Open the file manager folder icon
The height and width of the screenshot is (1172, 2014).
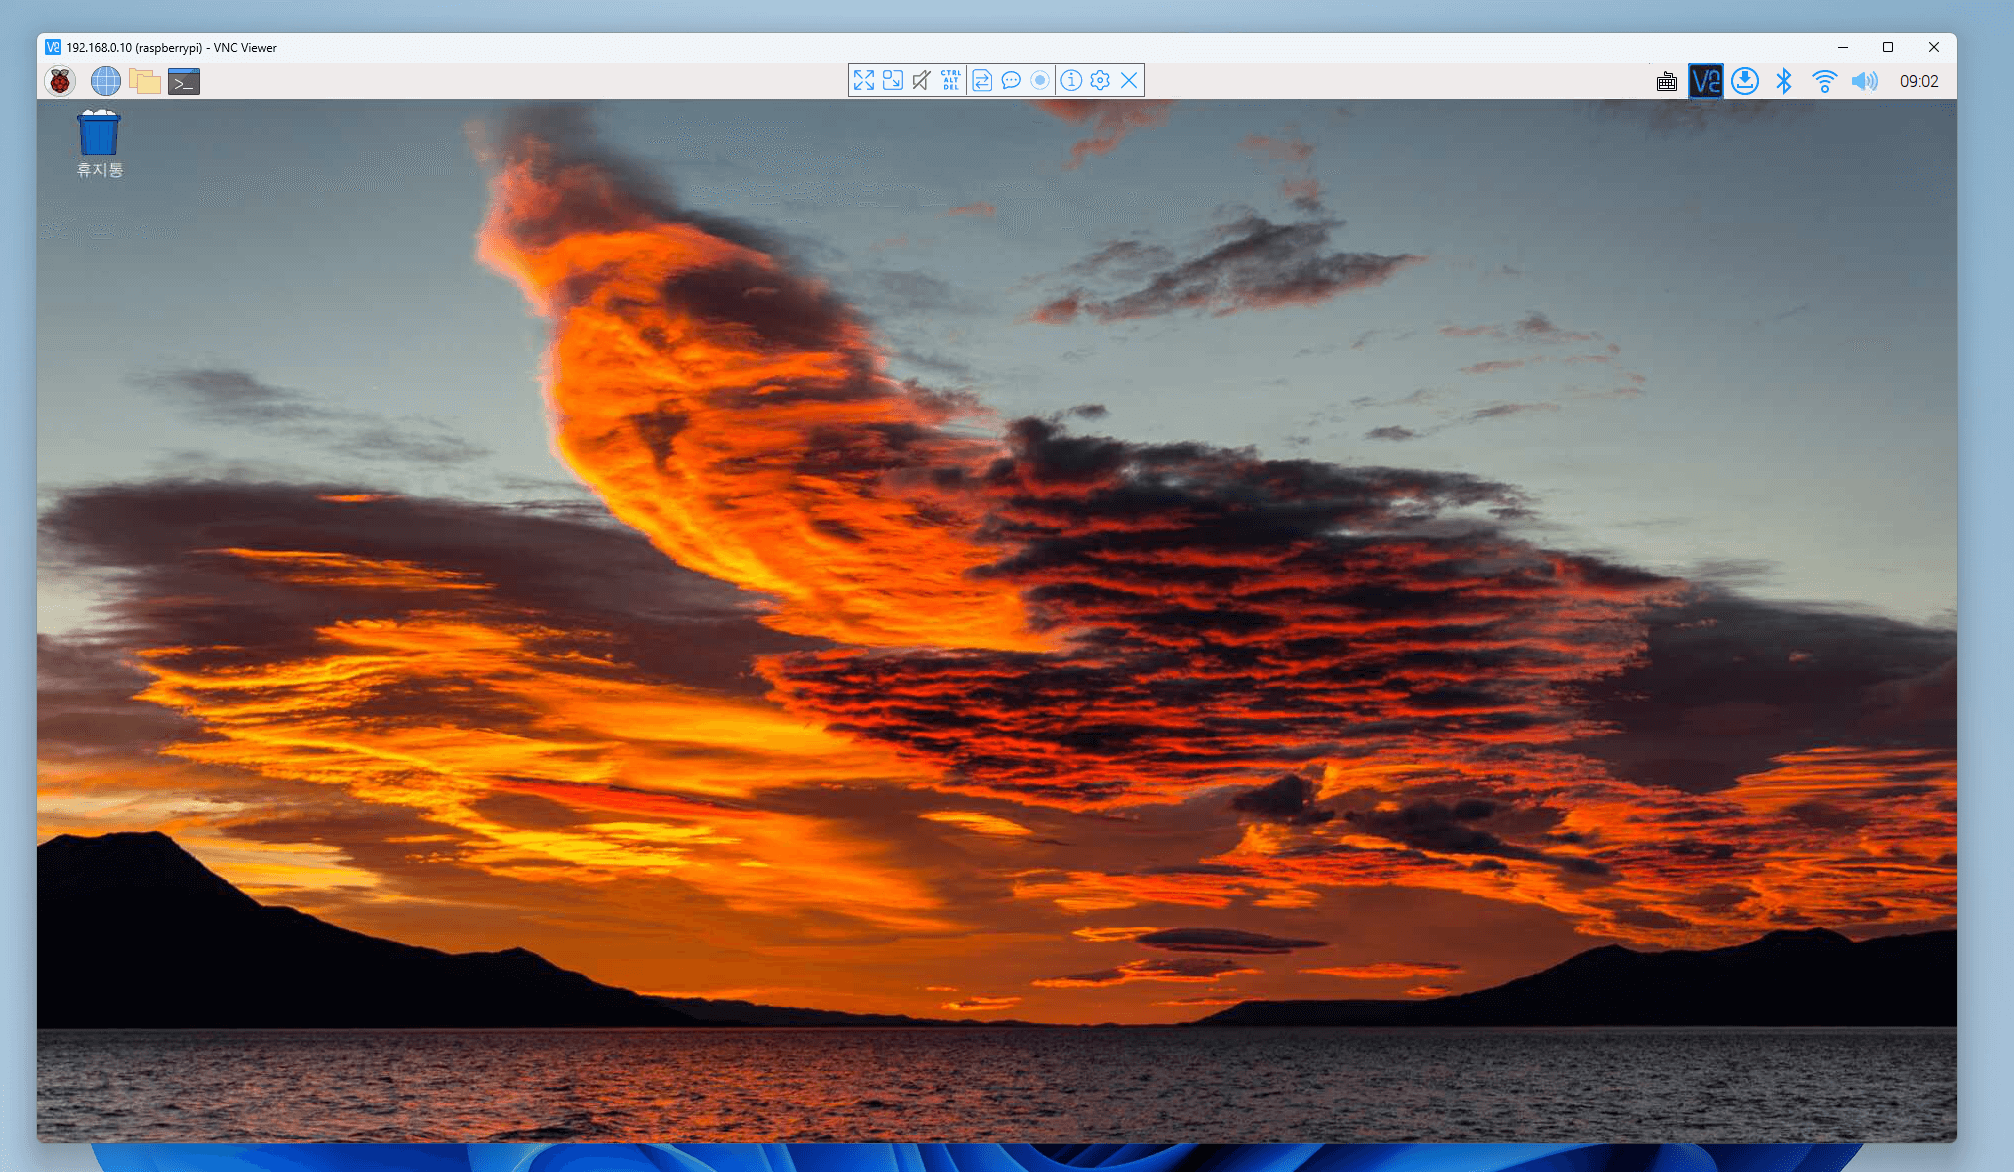coord(145,81)
